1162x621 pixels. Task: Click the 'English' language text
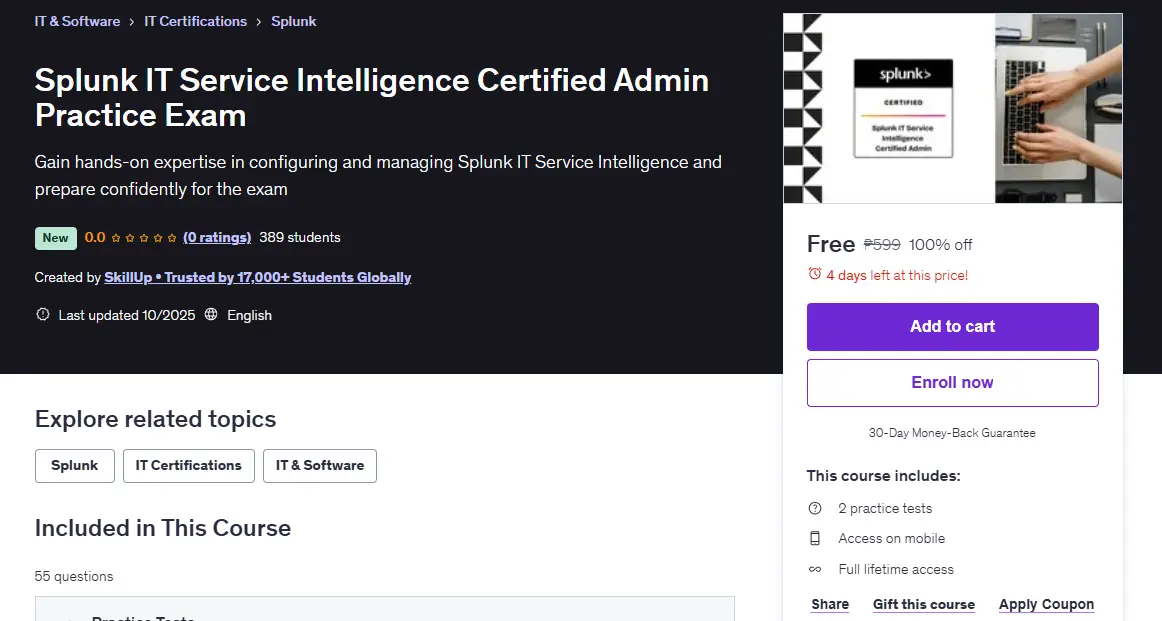pos(250,315)
